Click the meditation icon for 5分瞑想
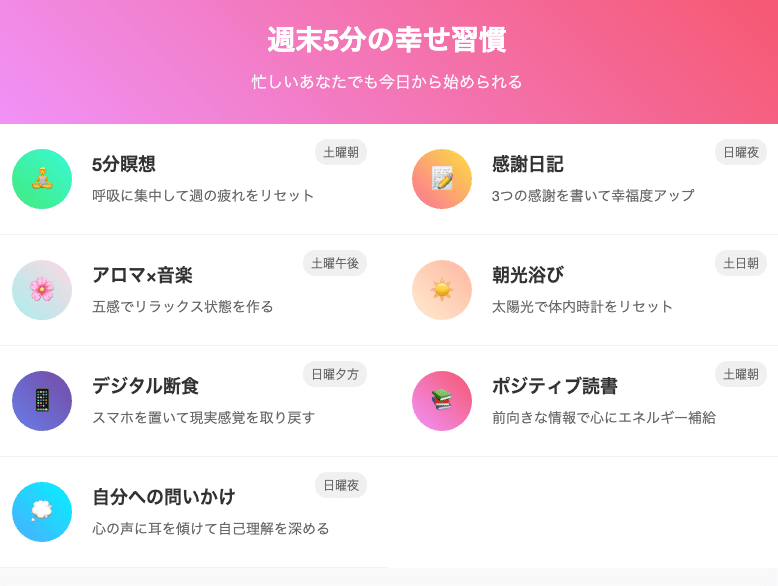 (42, 179)
